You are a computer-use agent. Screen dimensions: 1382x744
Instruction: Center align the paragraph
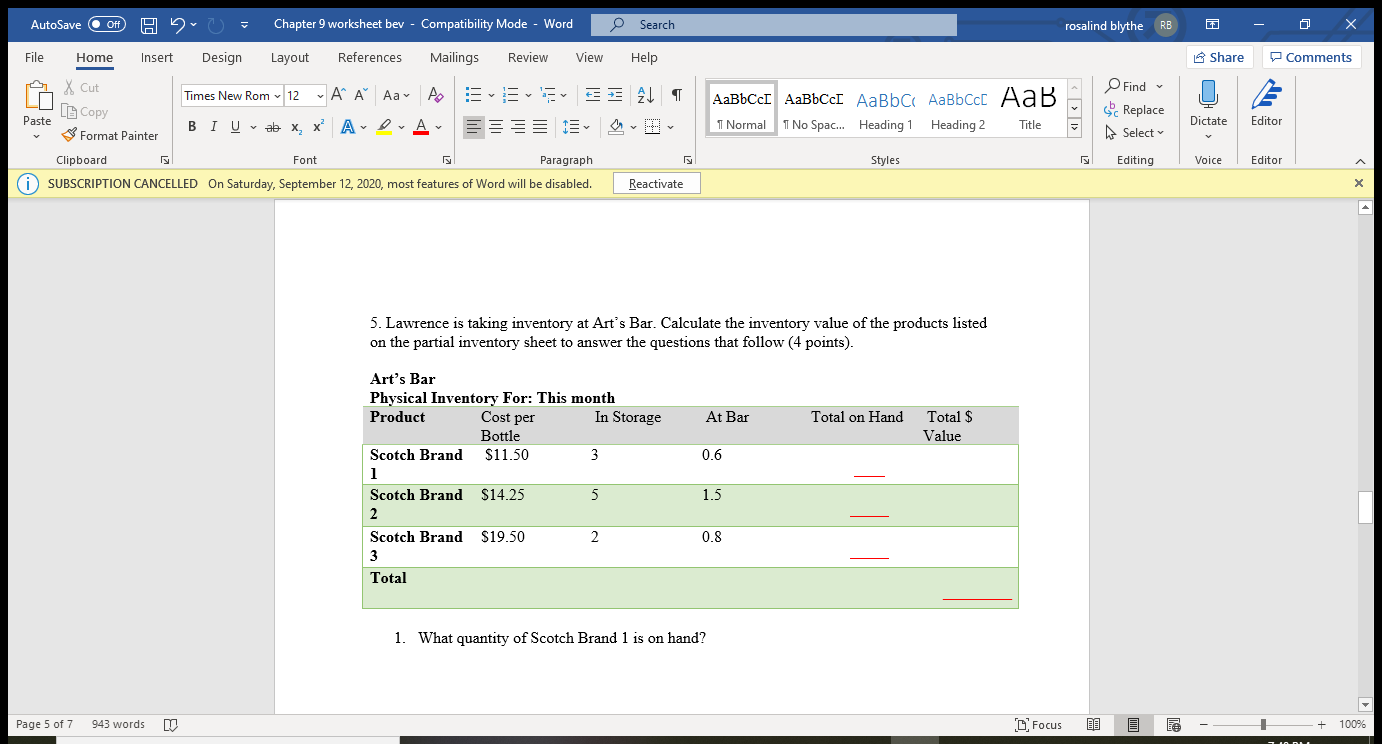[x=496, y=126]
